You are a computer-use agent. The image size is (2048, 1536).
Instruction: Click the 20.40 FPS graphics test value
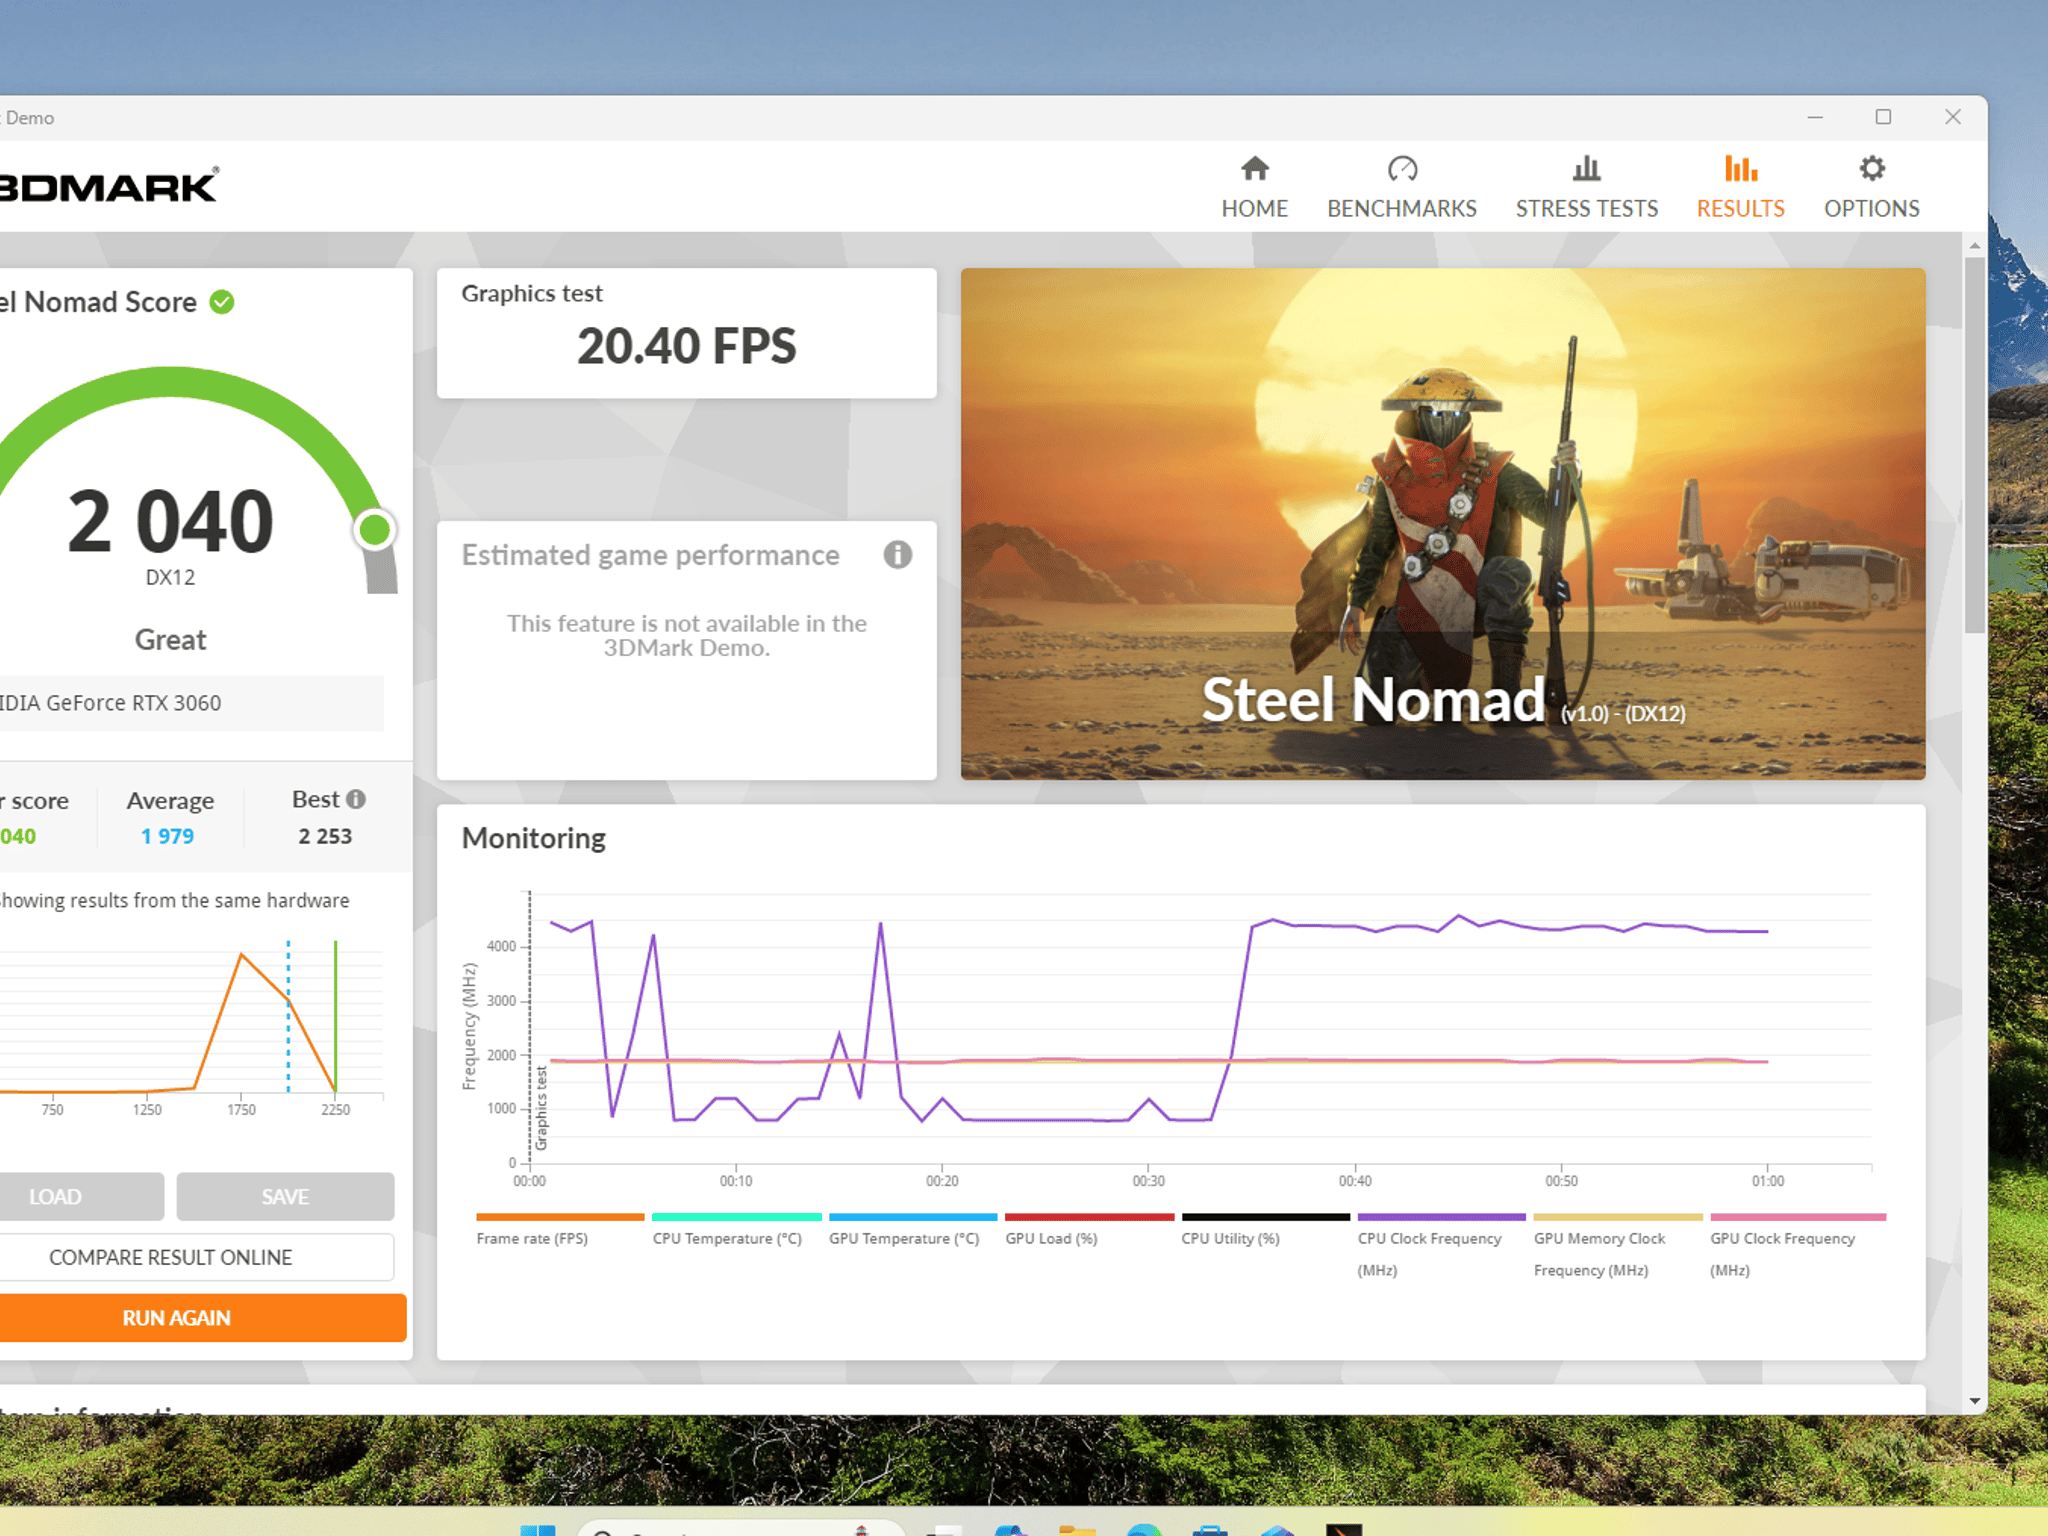pyautogui.click(x=686, y=346)
